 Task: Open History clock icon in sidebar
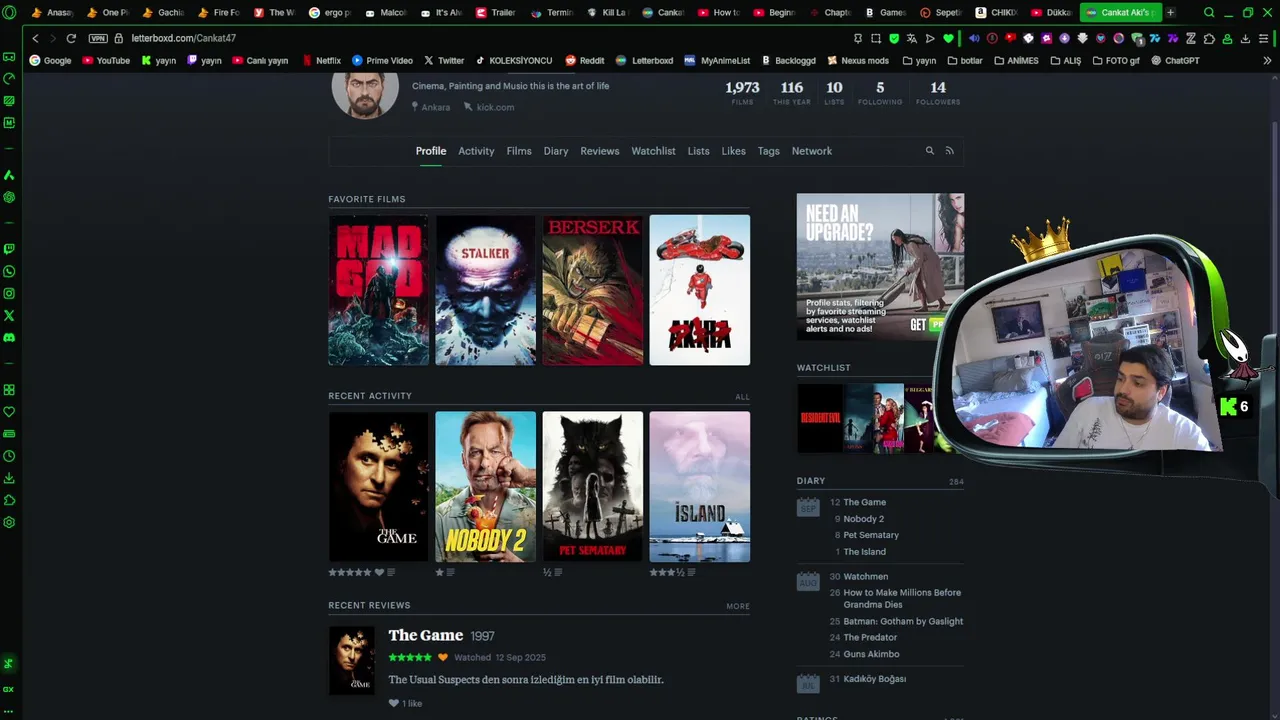point(9,456)
